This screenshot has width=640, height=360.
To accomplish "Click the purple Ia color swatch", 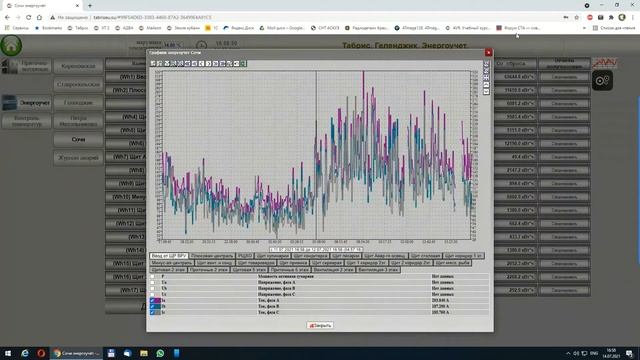I will tap(158, 300).
